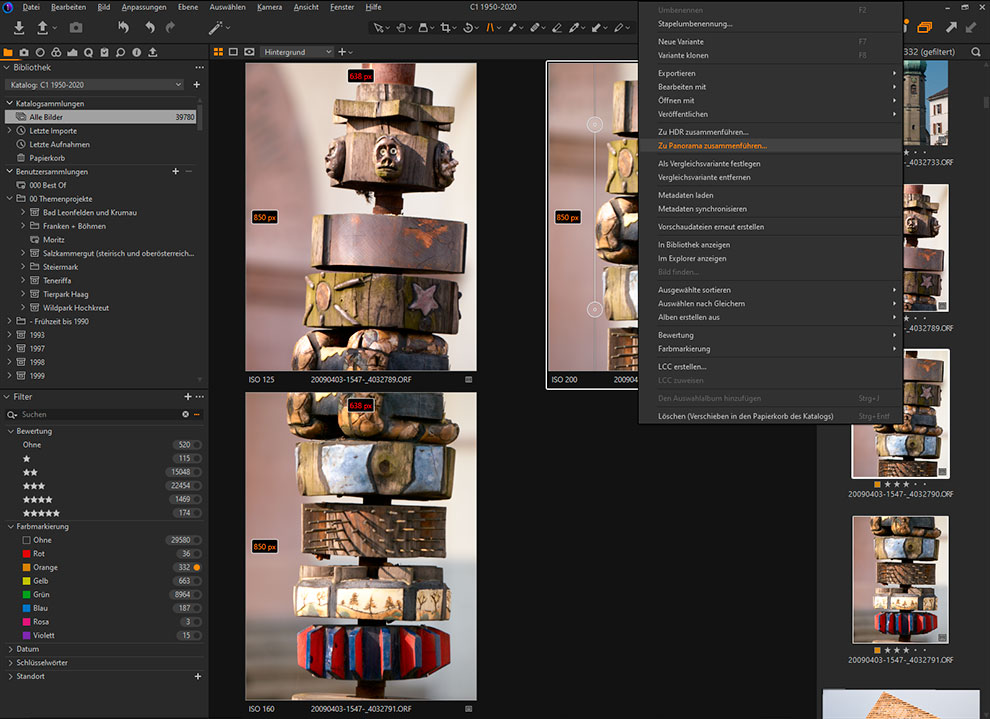990x719 pixels.
Task: Click the Import images toolbar icon
Action: pos(19,27)
